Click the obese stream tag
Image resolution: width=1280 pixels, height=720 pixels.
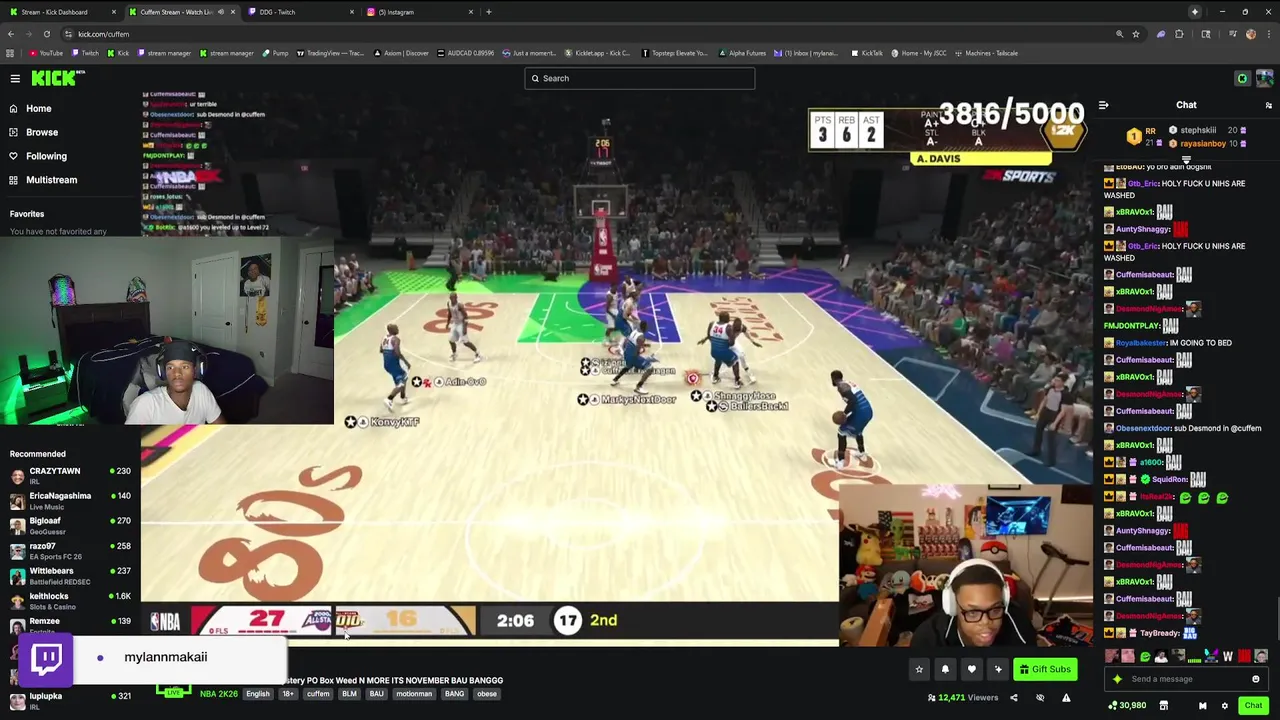point(487,694)
